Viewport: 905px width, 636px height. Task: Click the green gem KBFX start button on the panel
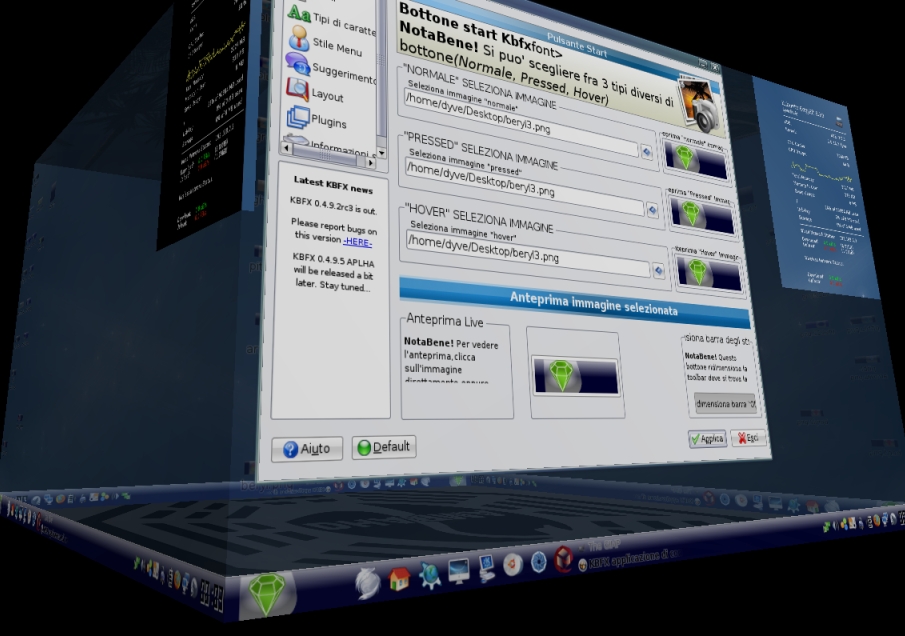pyautogui.click(x=266, y=594)
